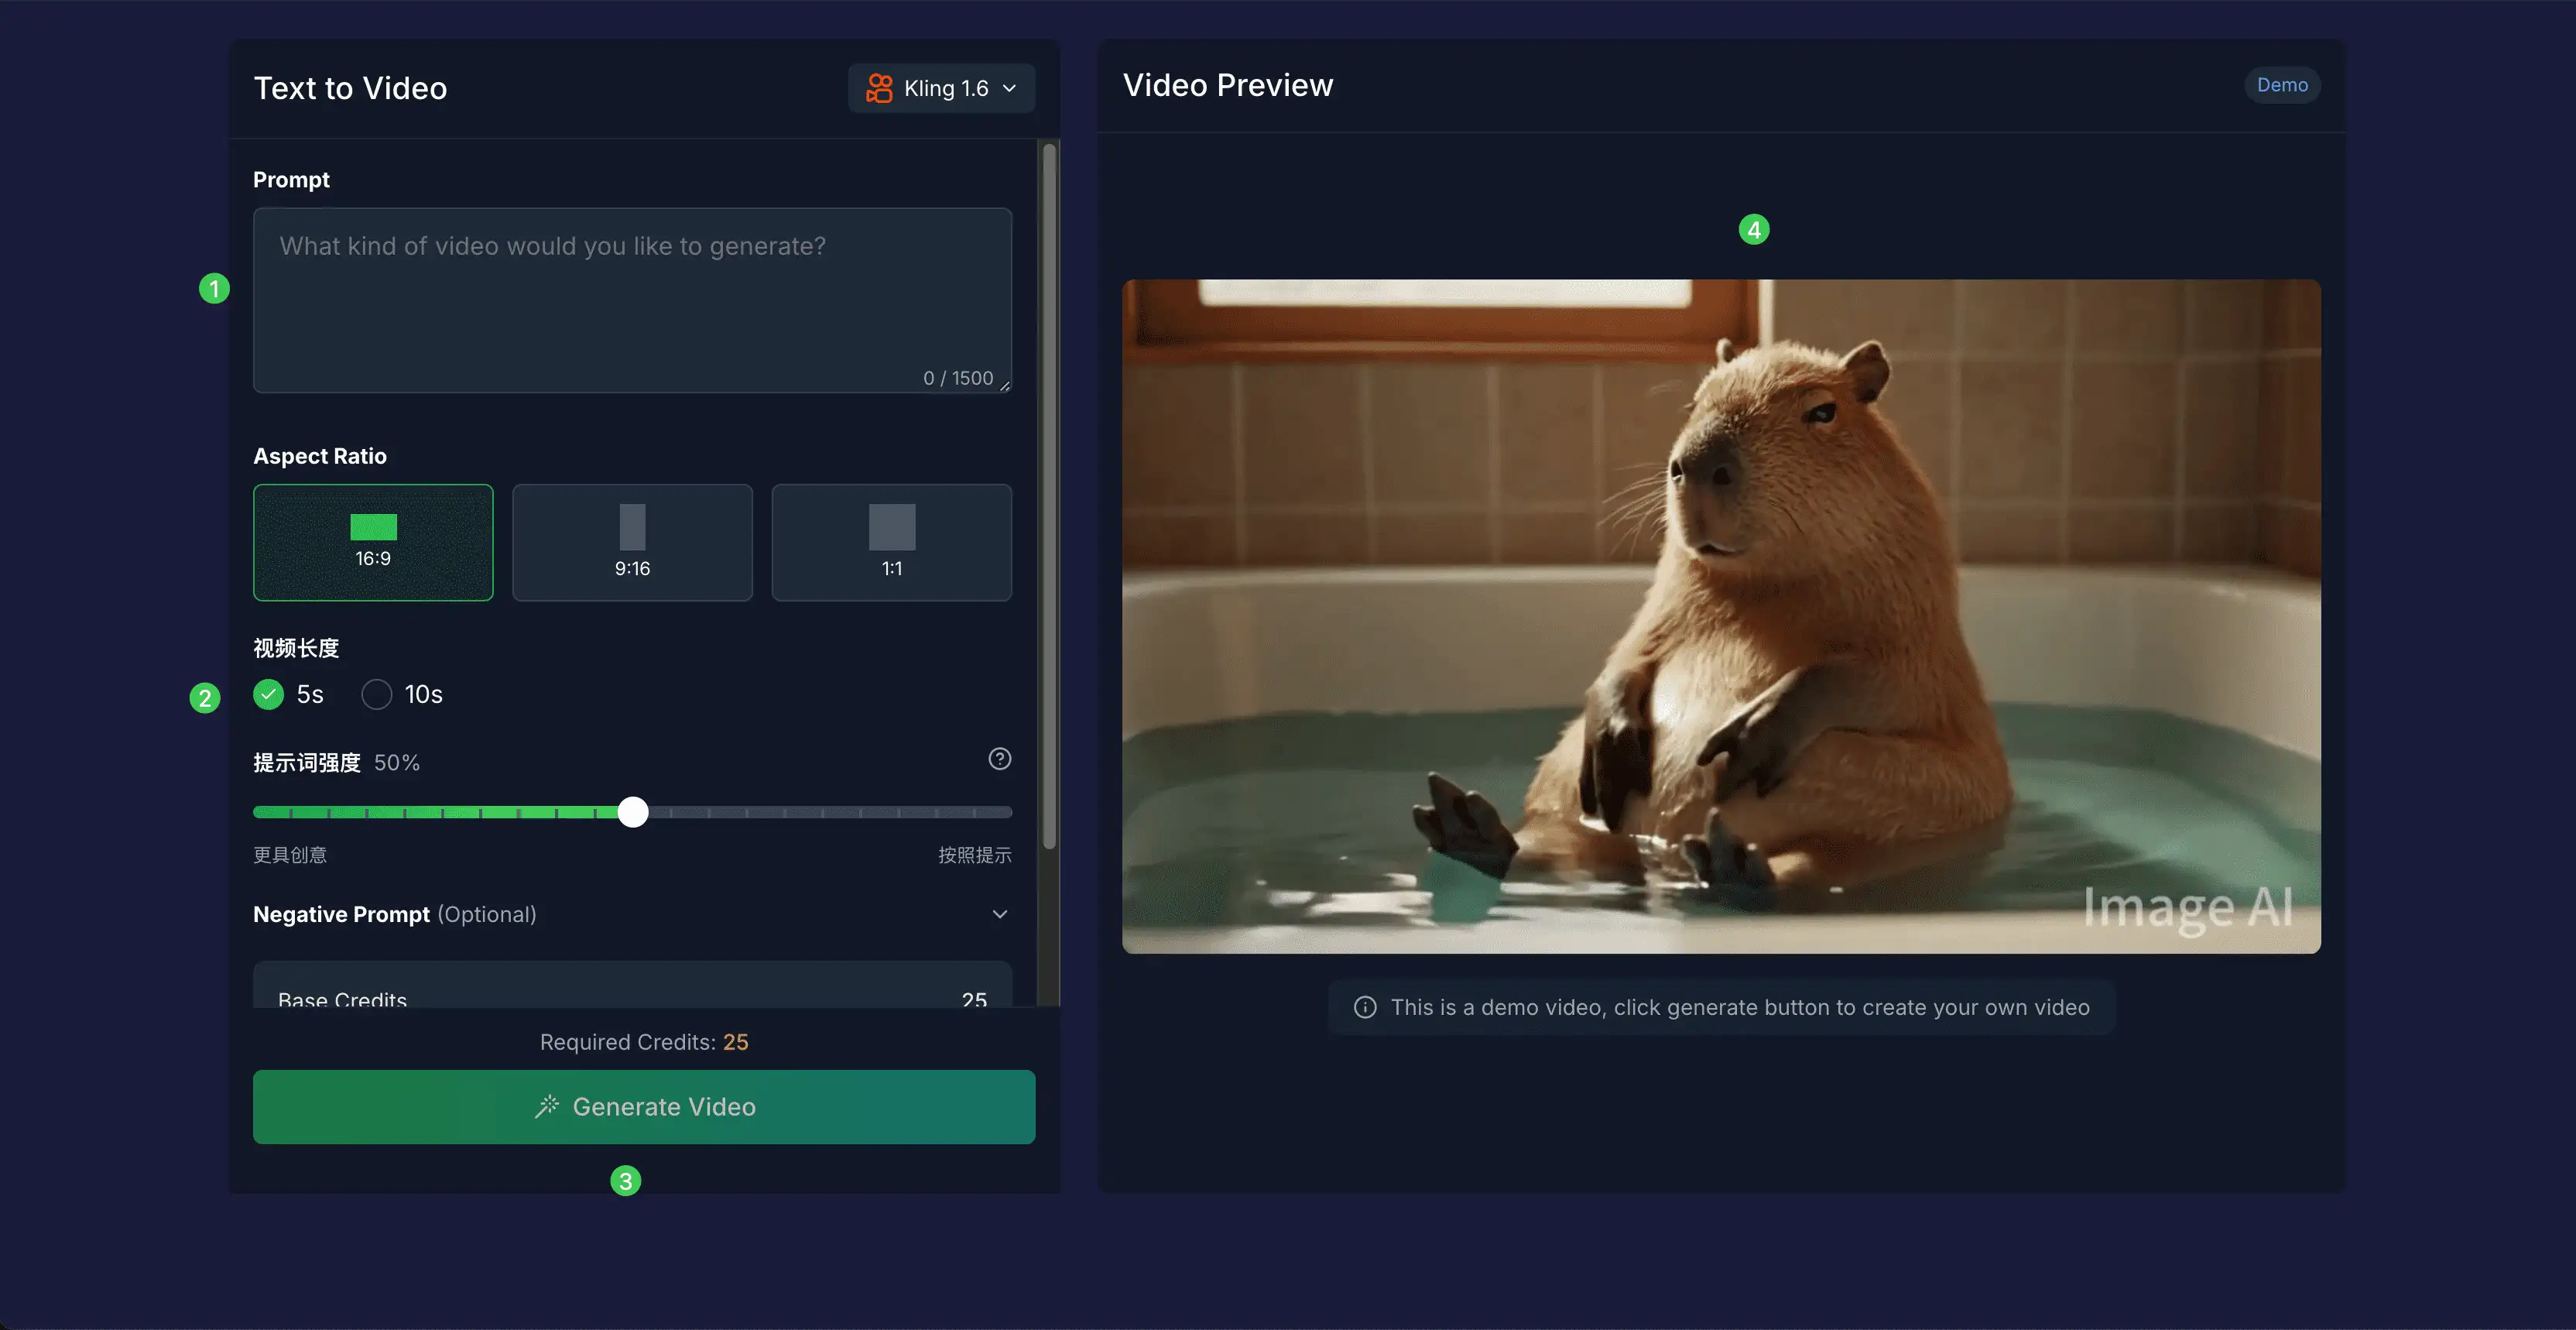Open the Kling 1.6 model dropdown
The width and height of the screenshot is (2576, 1330).
[x=941, y=88]
